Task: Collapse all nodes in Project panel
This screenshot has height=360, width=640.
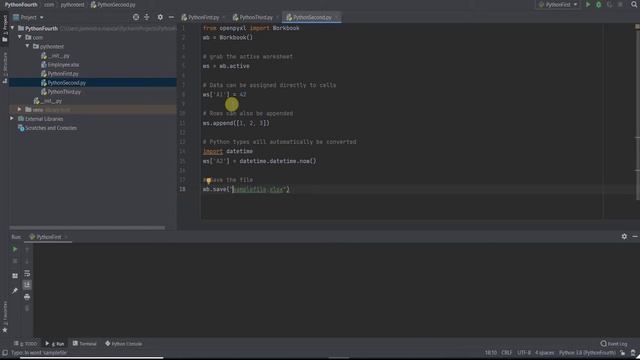Action: pos(147,17)
